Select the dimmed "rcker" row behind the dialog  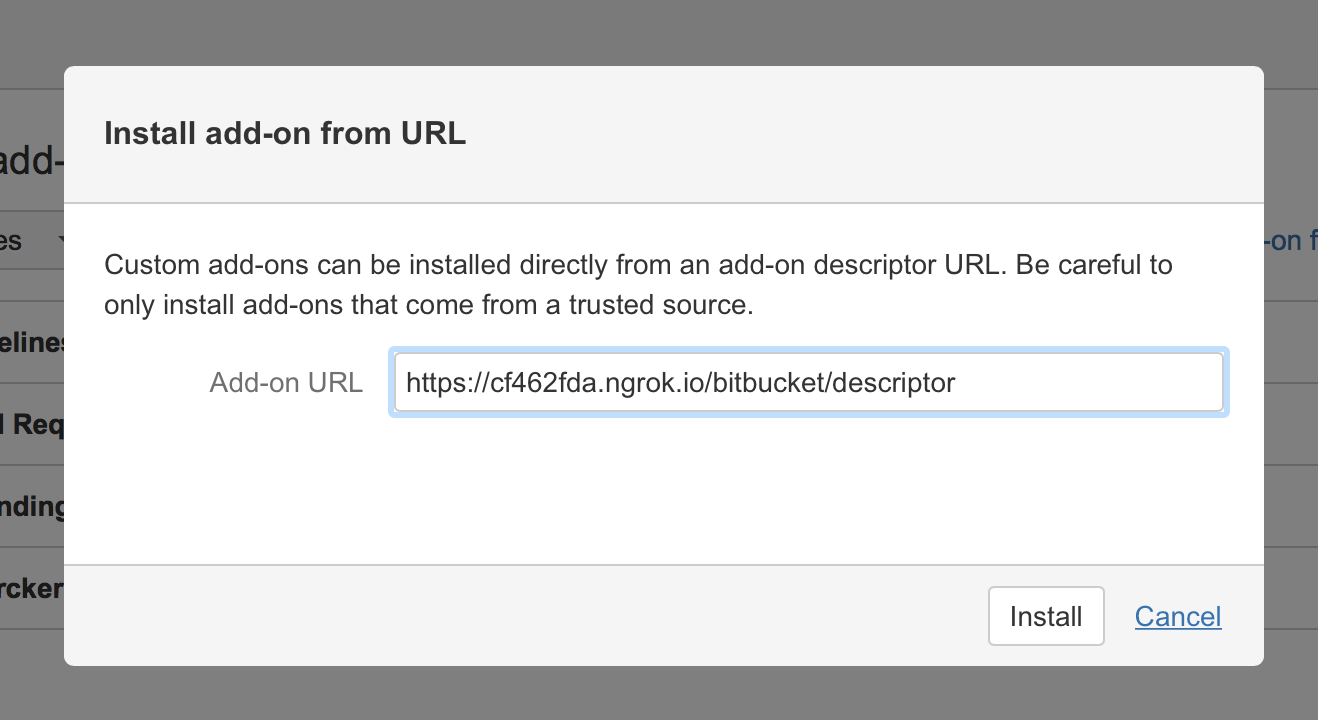tap(32, 589)
